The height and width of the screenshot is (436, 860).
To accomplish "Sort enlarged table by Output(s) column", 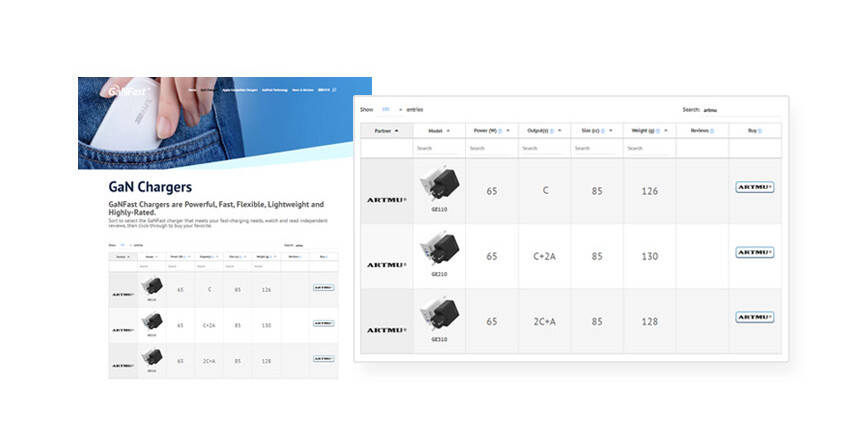I will (544, 130).
